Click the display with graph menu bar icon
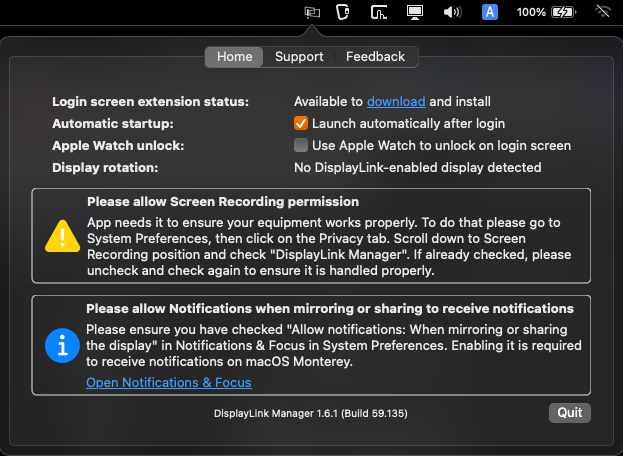The width and height of the screenshot is (623, 456). point(379,12)
